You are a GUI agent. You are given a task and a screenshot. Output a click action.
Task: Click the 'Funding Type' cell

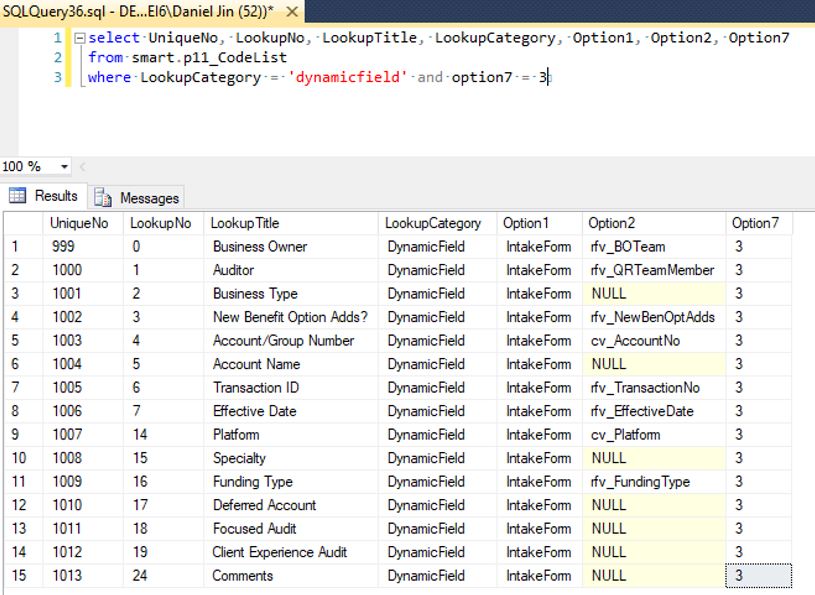tap(291, 482)
